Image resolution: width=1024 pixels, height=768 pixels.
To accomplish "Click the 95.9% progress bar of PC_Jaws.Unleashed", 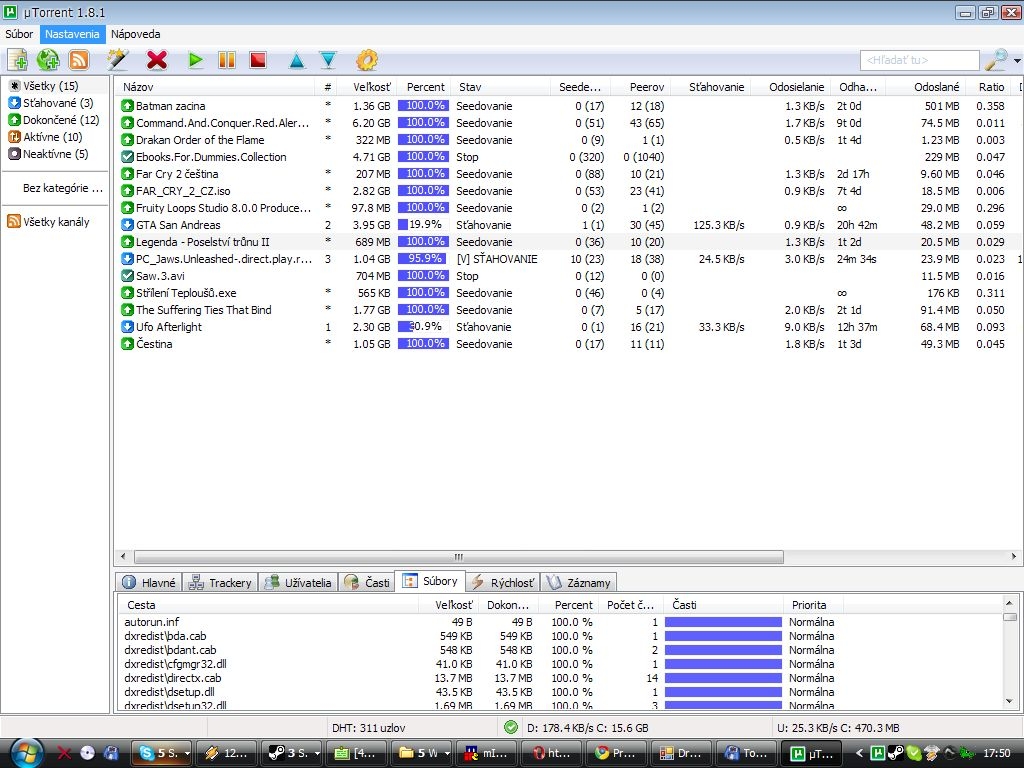I will (423, 259).
